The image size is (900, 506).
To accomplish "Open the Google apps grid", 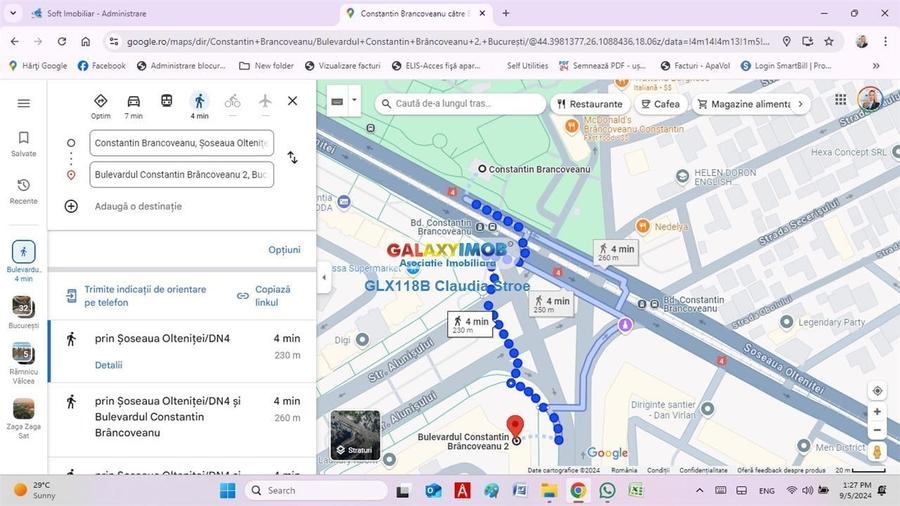I will point(840,100).
